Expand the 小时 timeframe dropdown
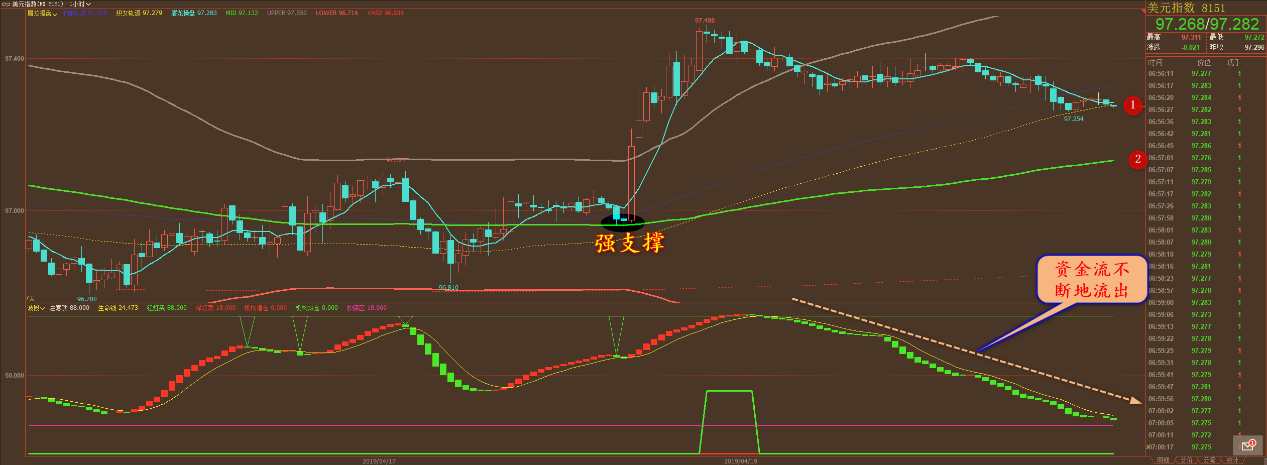The height and width of the screenshot is (465, 1267). point(80,4)
